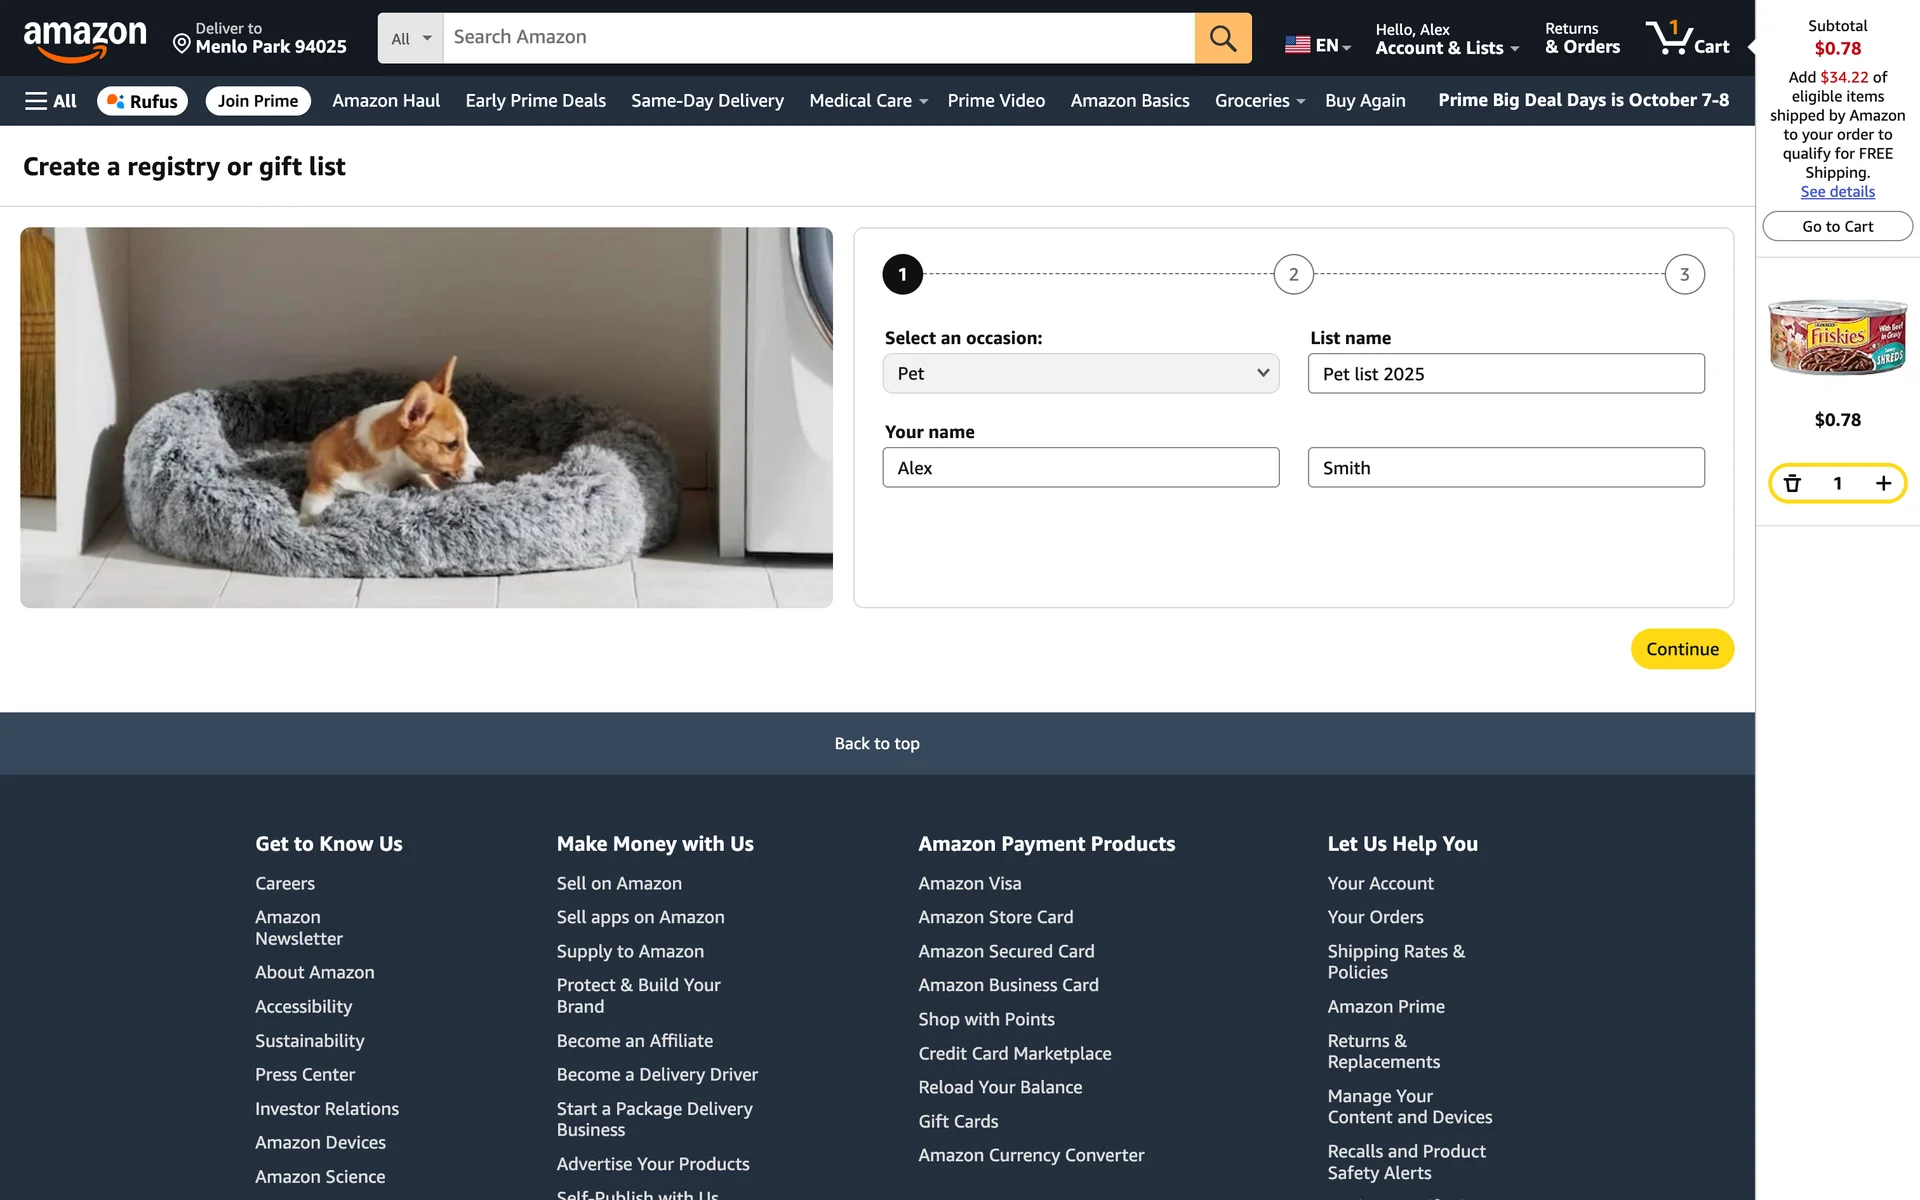Open the Groceries nav menu
Image resolution: width=1920 pixels, height=1200 pixels.
pyautogui.click(x=1259, y=101)
